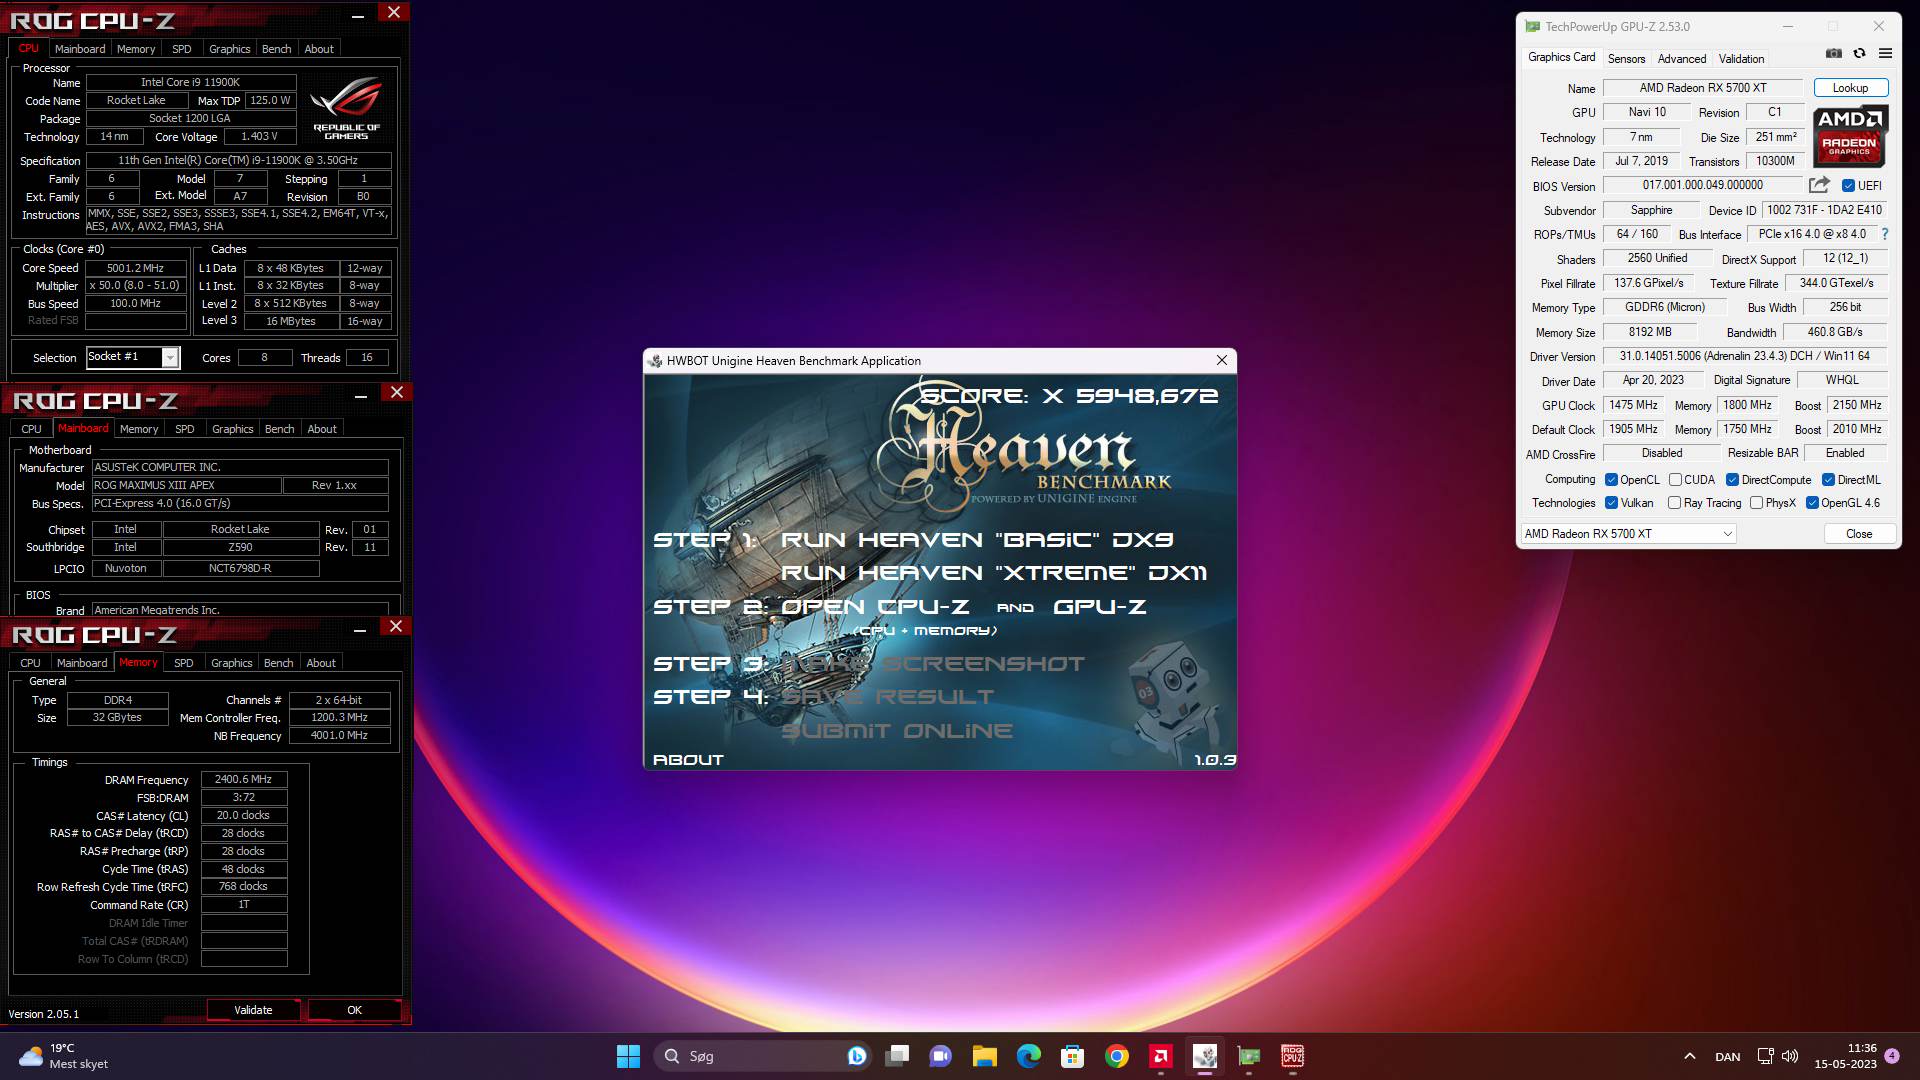
Task: Toggle the UEFI checkbox in GPU-Z
Action: [x=1848, y=186]
